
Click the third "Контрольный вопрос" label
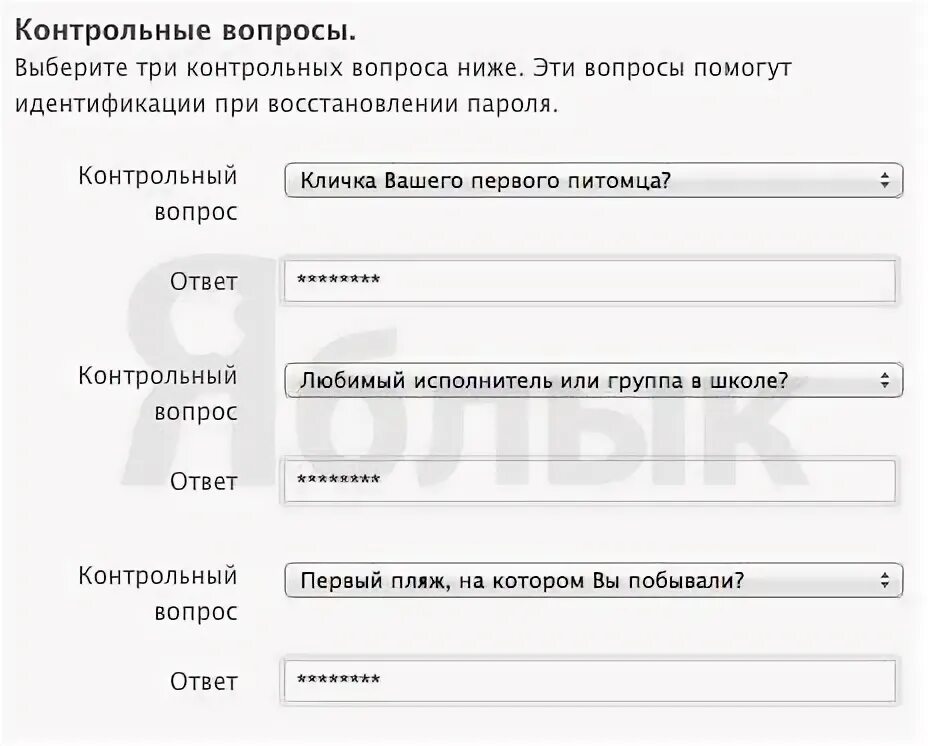click(x=158, y=594)
